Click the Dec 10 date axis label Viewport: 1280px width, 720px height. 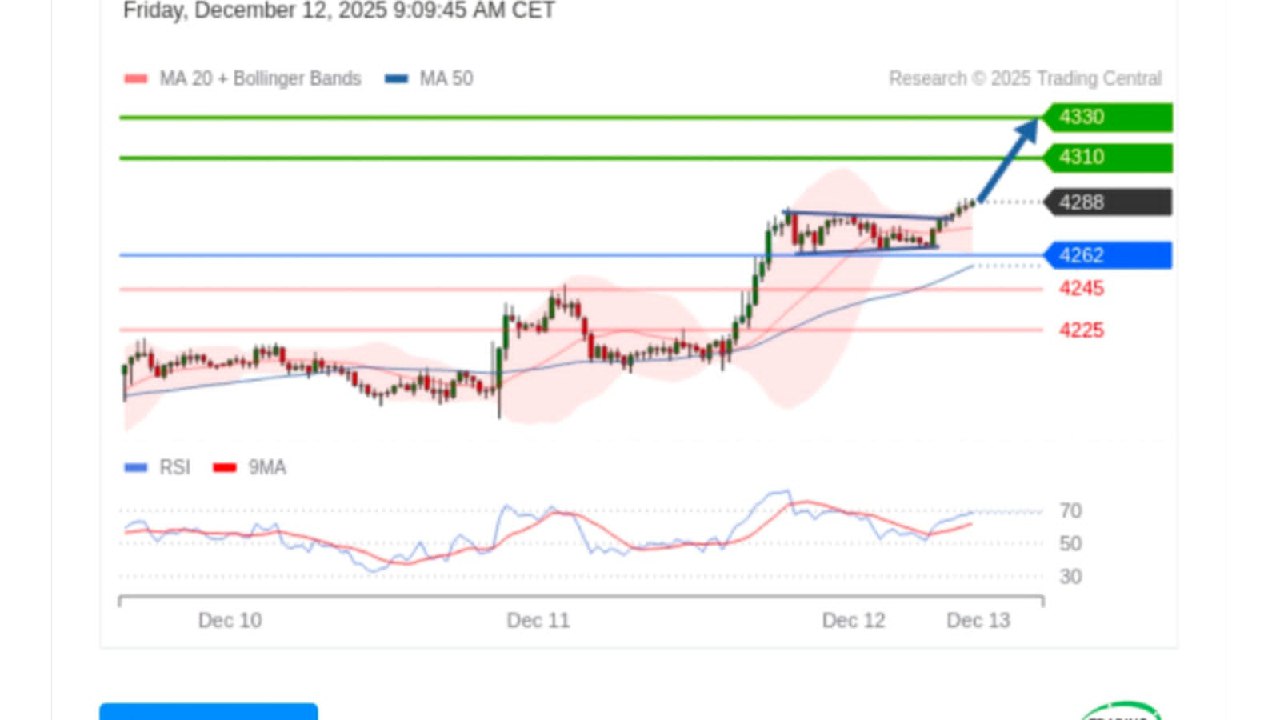tap(230, 620)
